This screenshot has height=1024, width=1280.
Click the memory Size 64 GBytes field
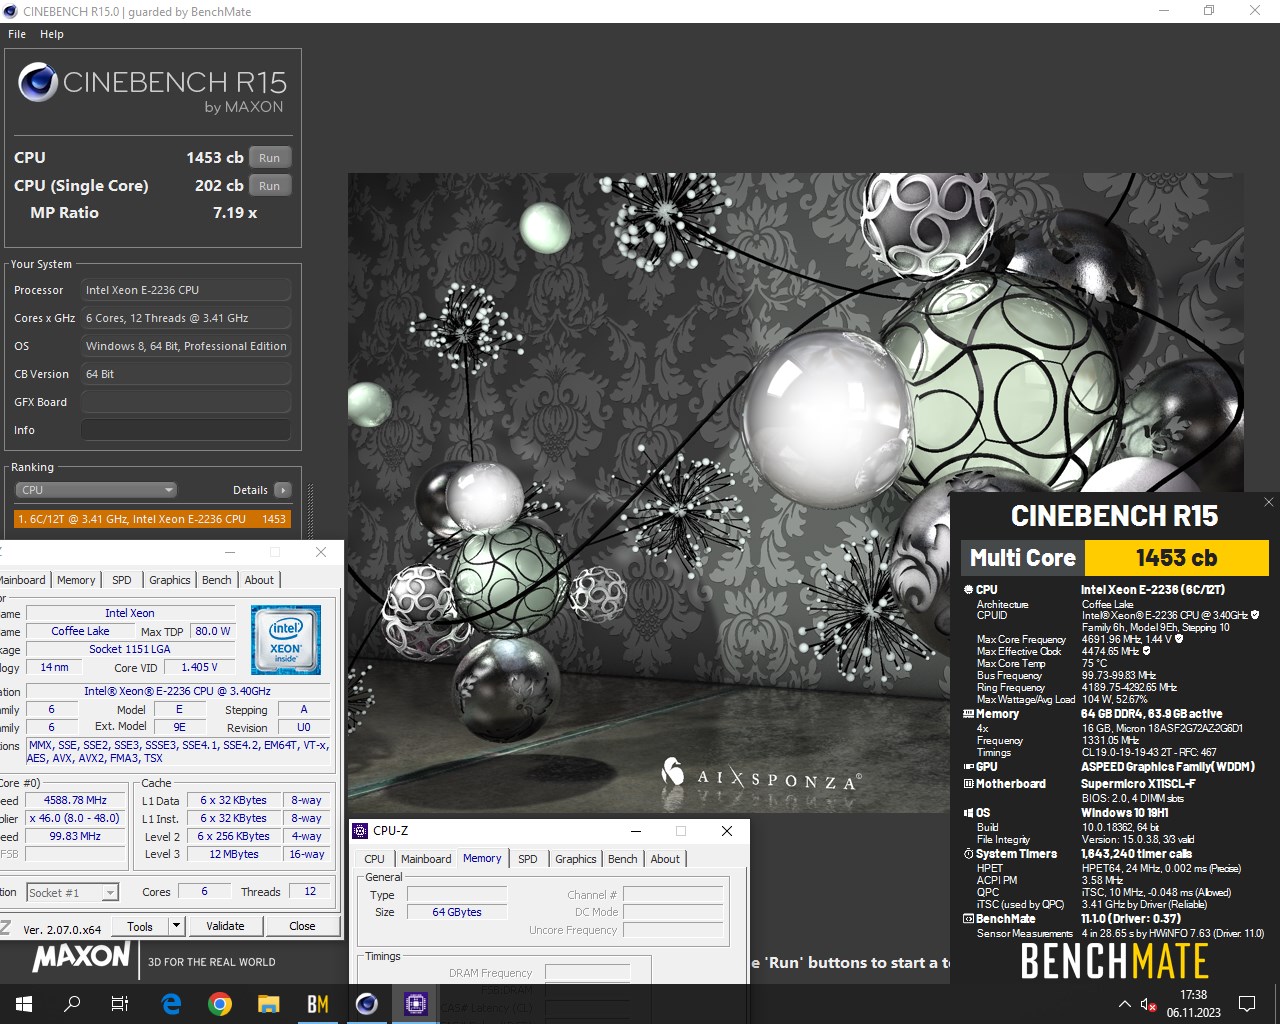click(457, 912)
